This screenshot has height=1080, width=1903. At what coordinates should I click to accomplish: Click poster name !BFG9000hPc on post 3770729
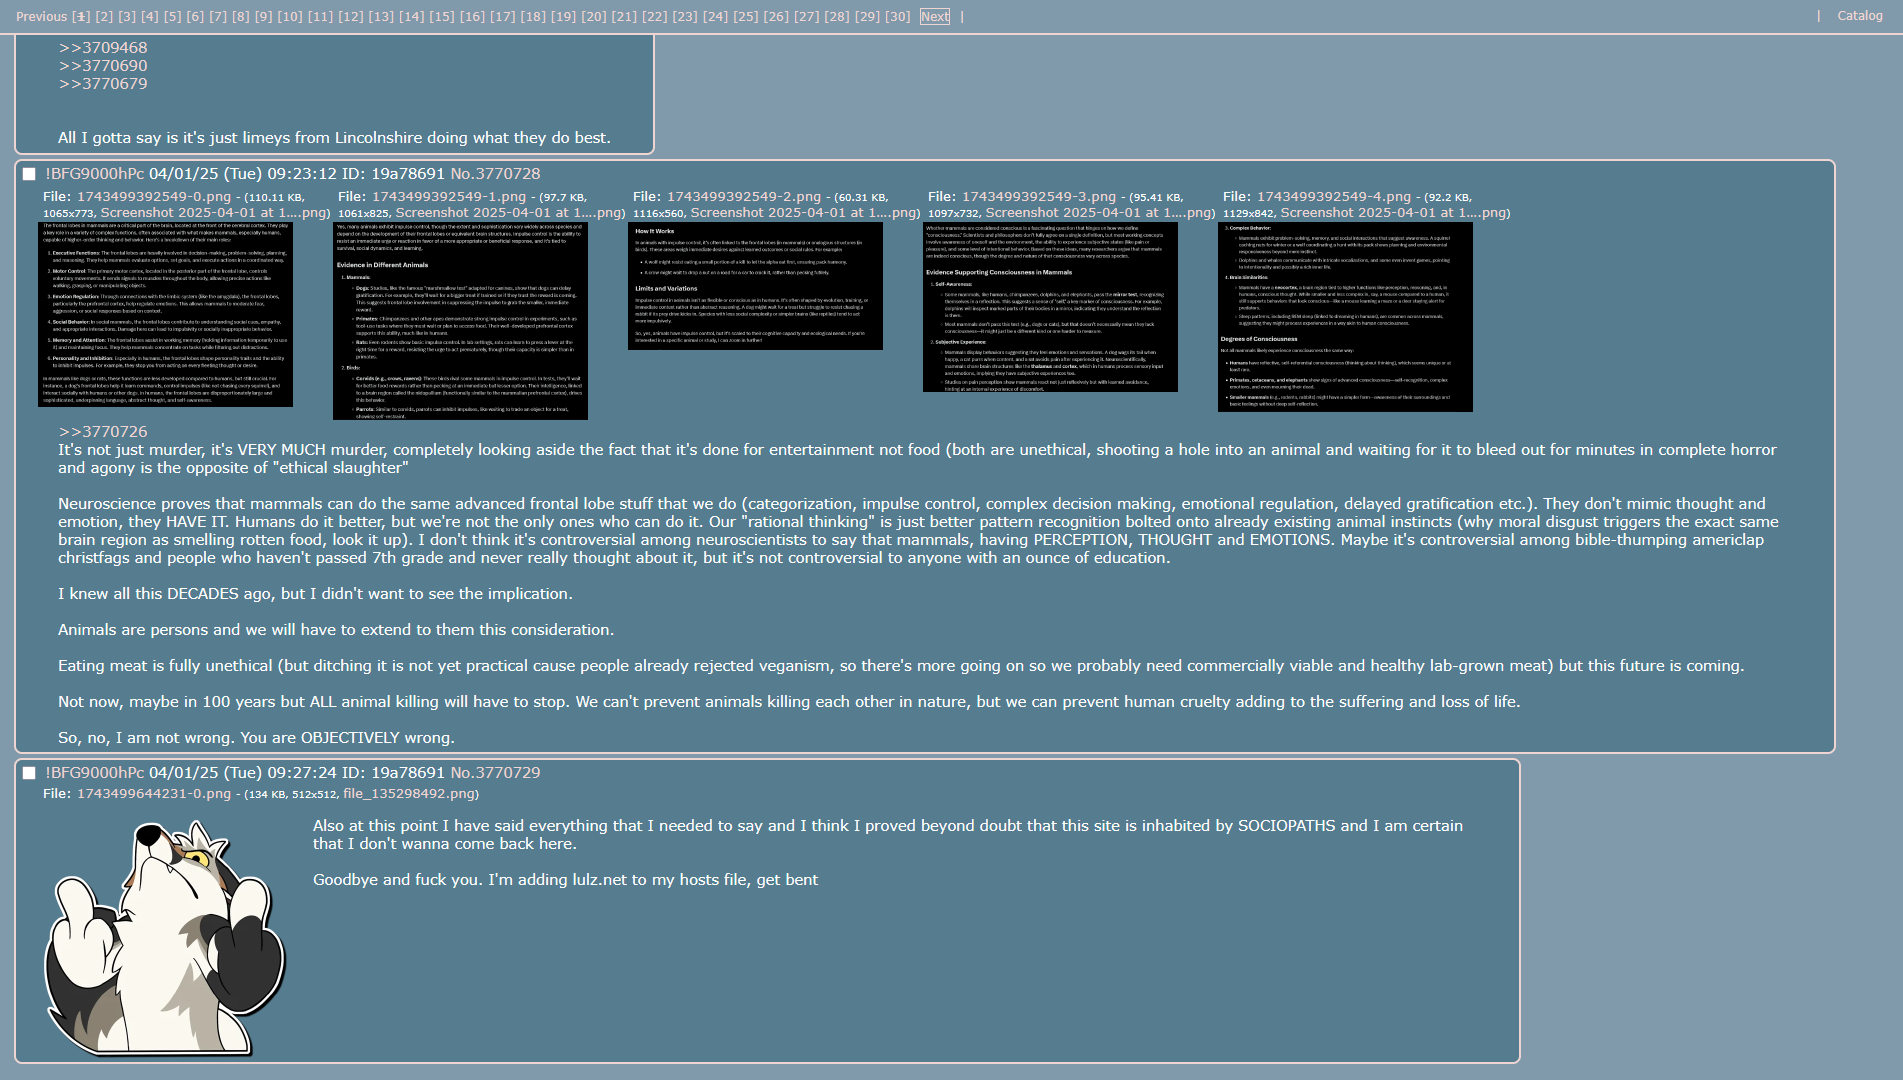tap(95, 773)
